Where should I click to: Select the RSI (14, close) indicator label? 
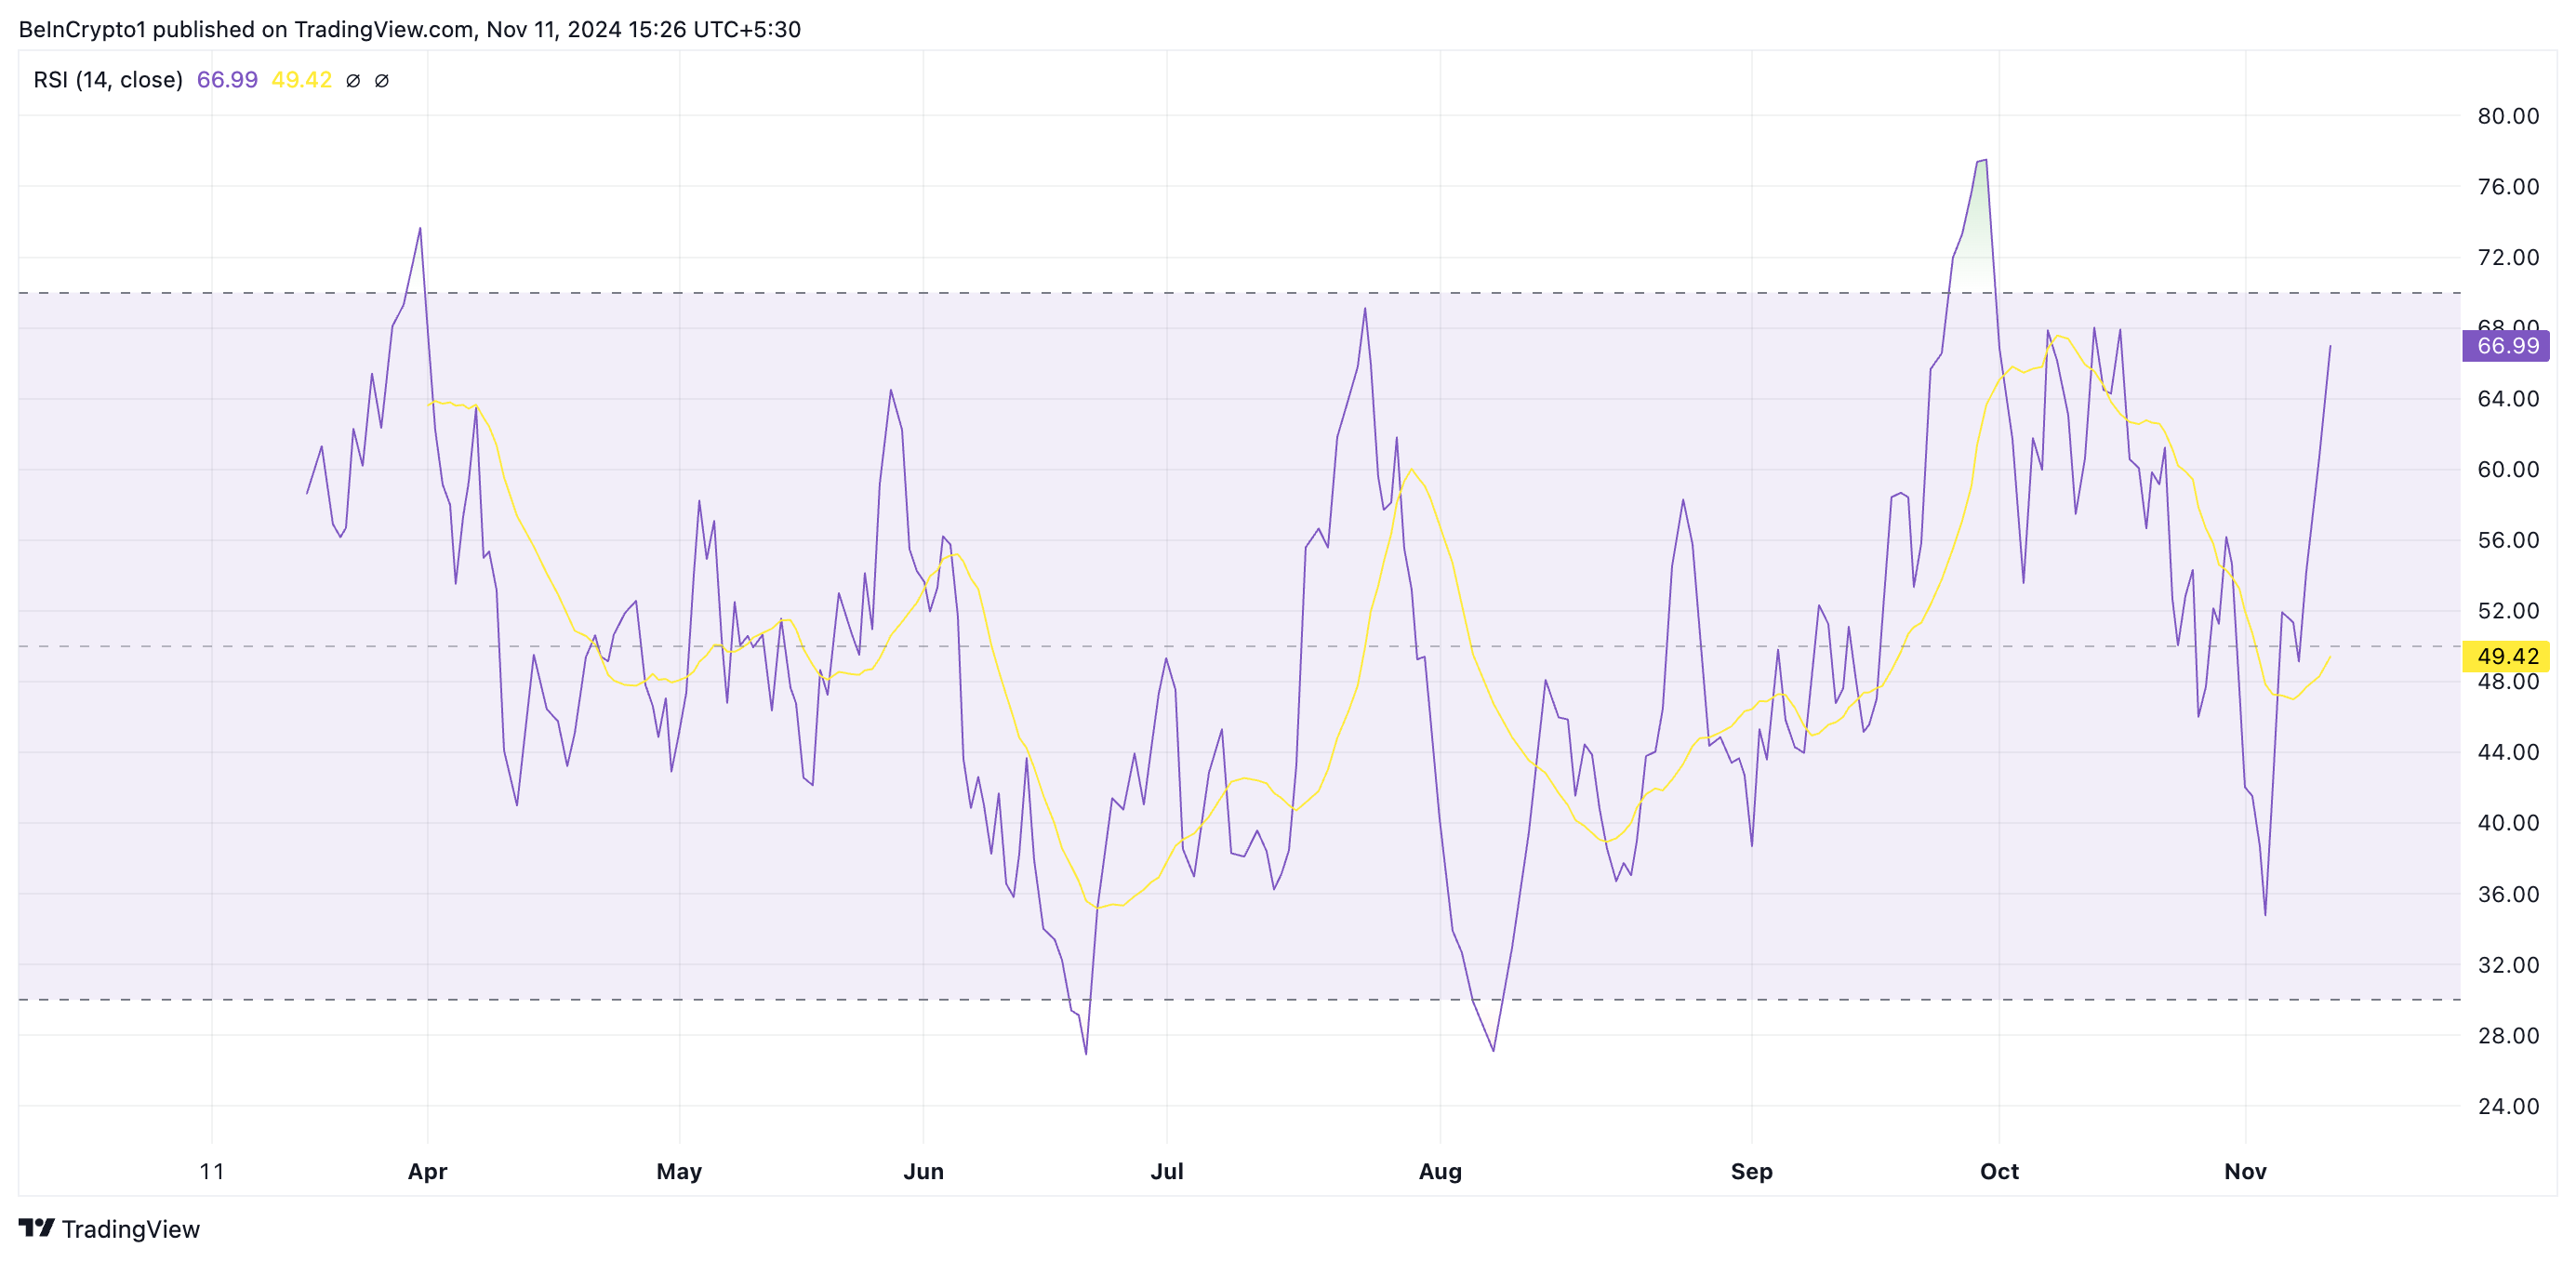coord(108,80)
